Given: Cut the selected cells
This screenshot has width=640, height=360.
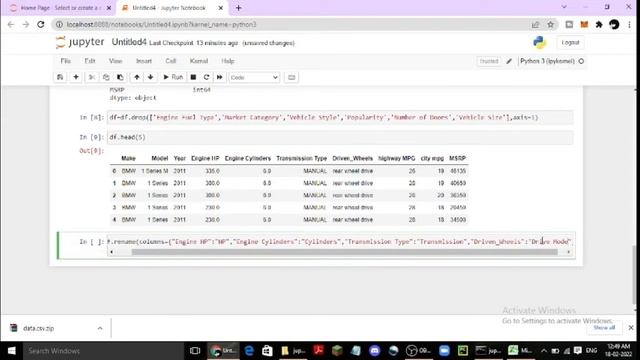Looking at the screenshot, I should 92,77.
